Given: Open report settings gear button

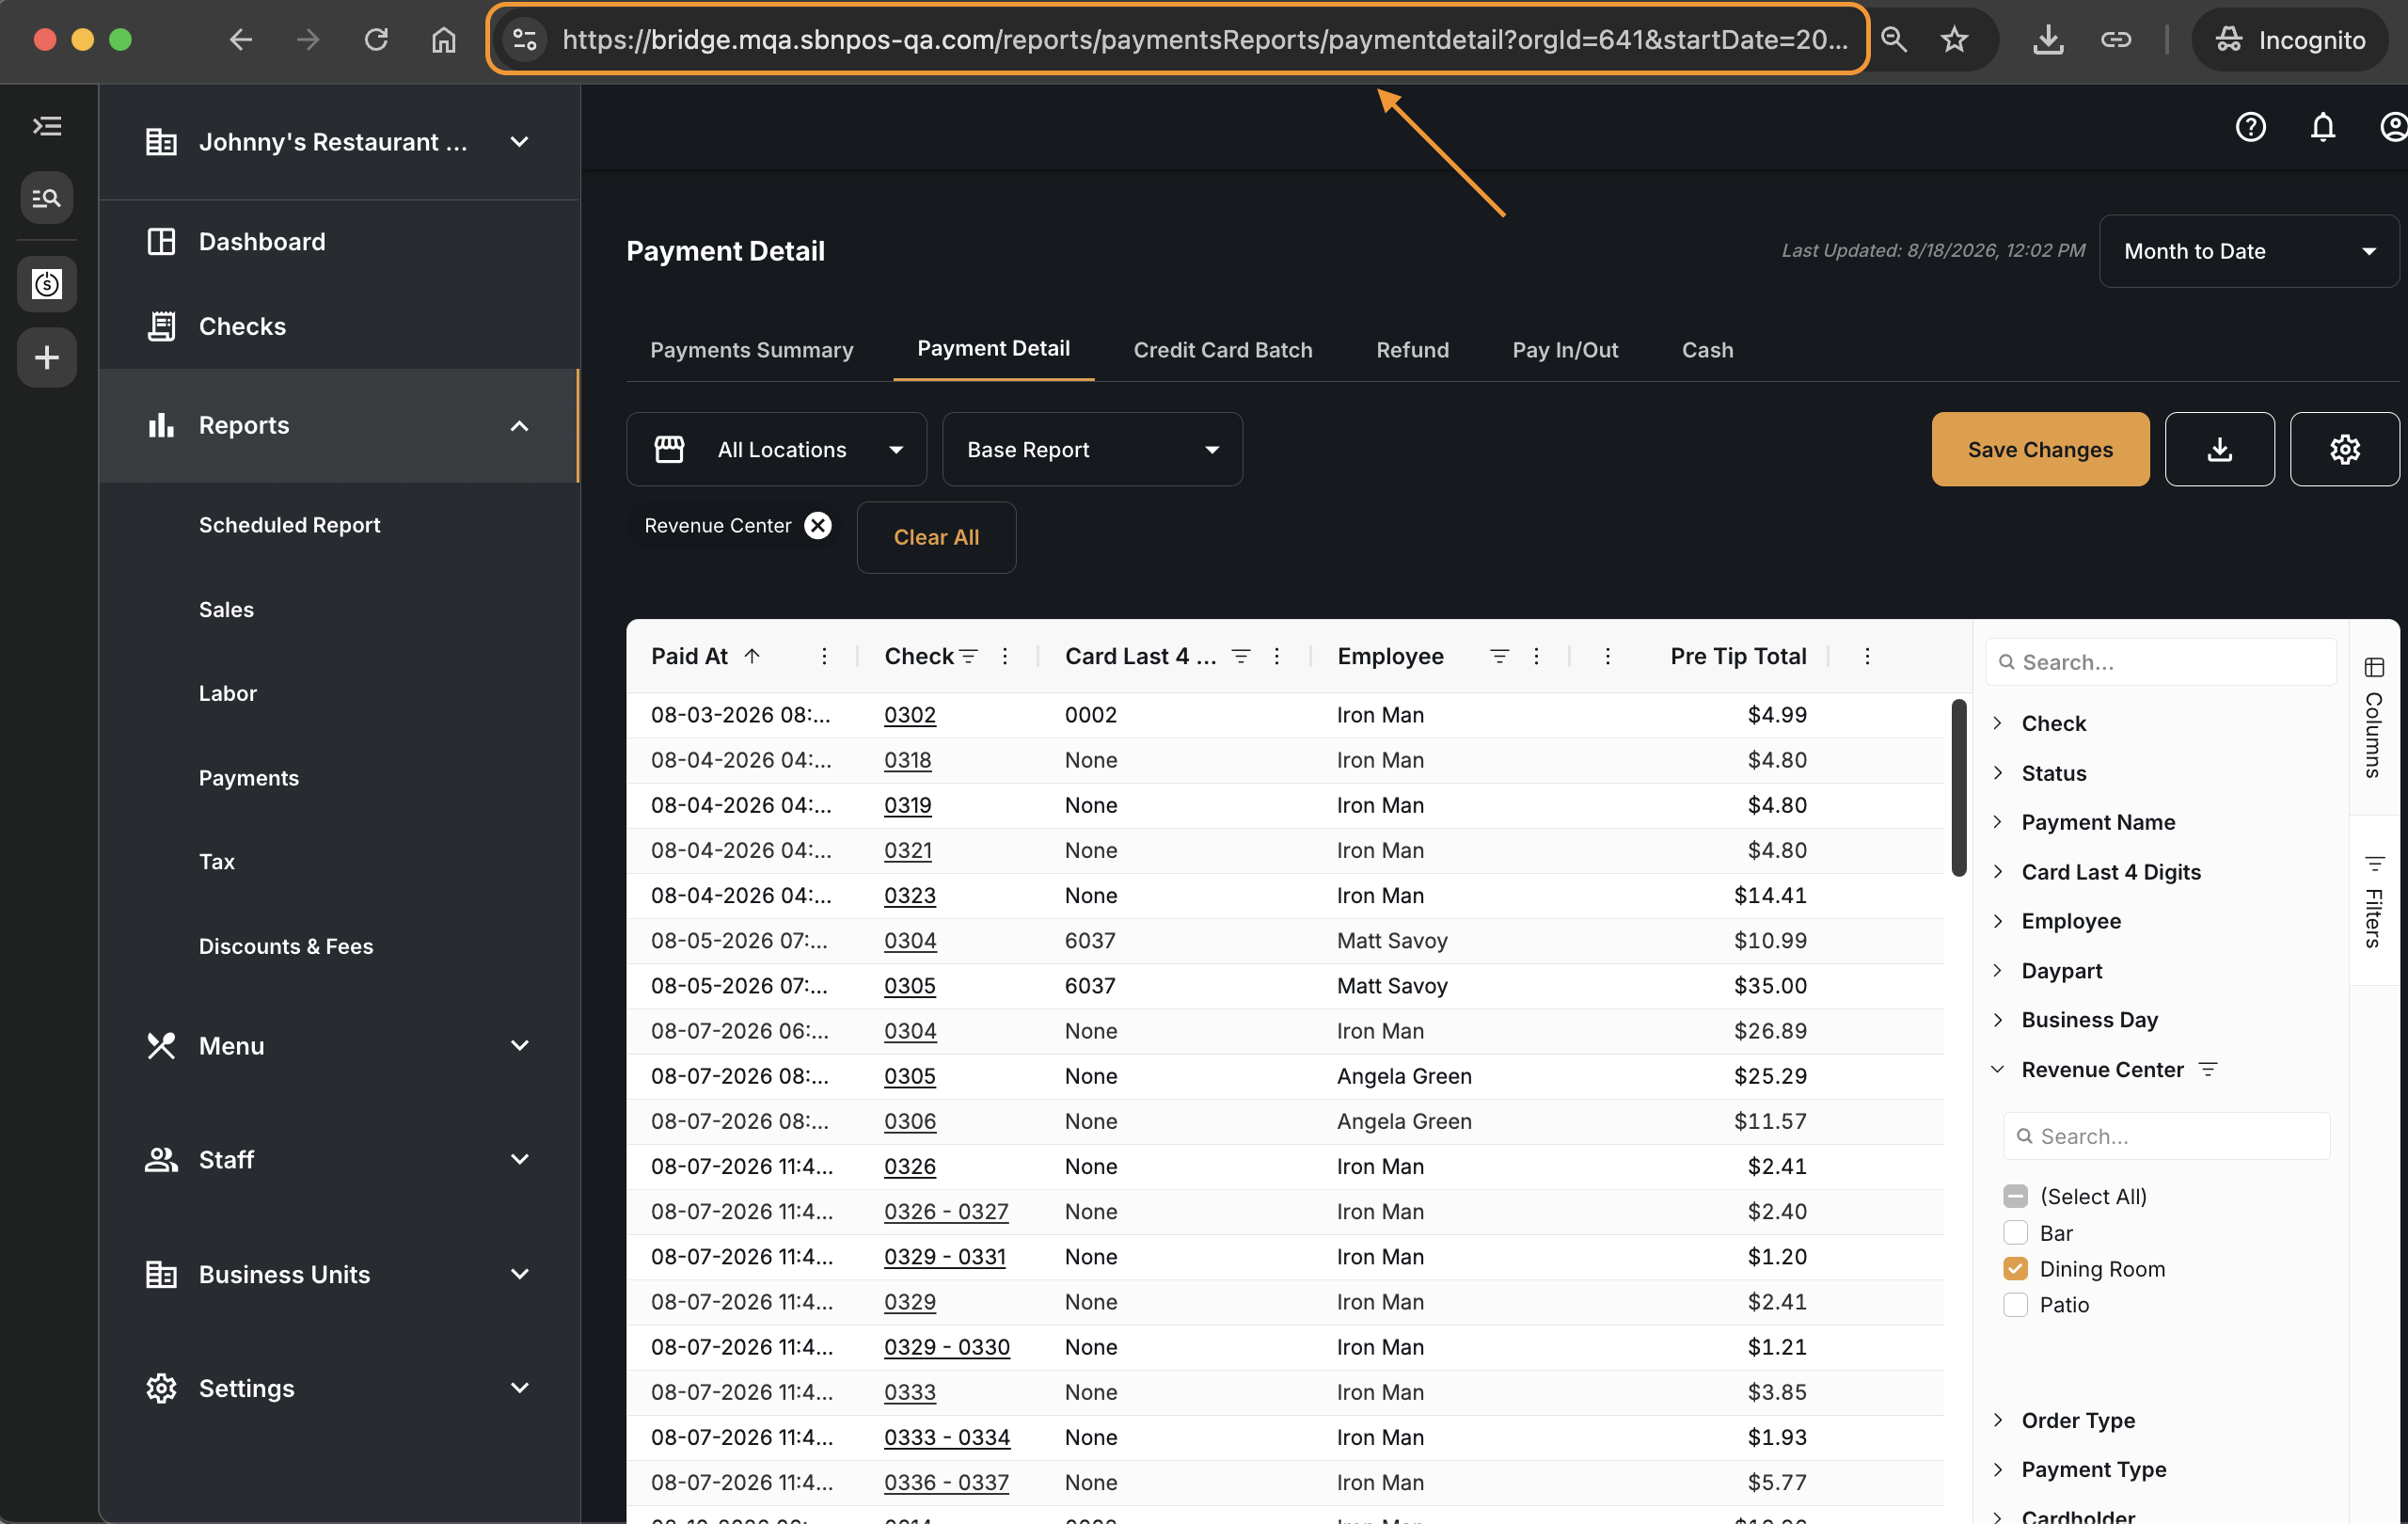Looking at the screenshot, I should pos(2344,450).
